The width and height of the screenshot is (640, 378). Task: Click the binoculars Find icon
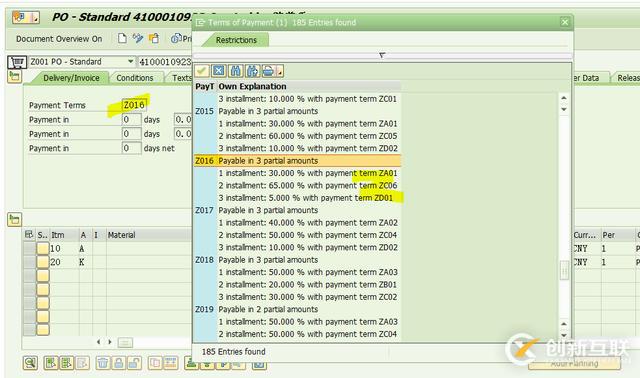tap(236, 71)
